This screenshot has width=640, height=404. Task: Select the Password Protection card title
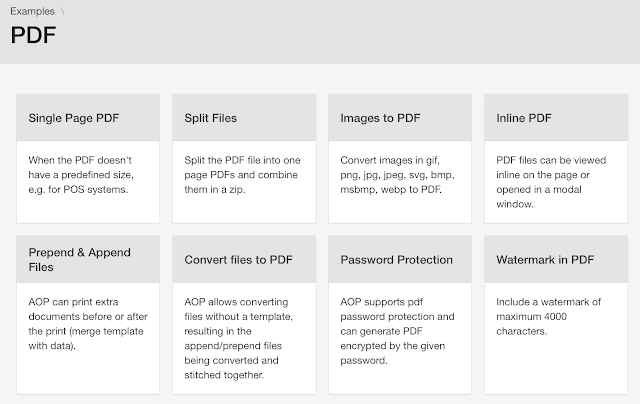point(396,260)
